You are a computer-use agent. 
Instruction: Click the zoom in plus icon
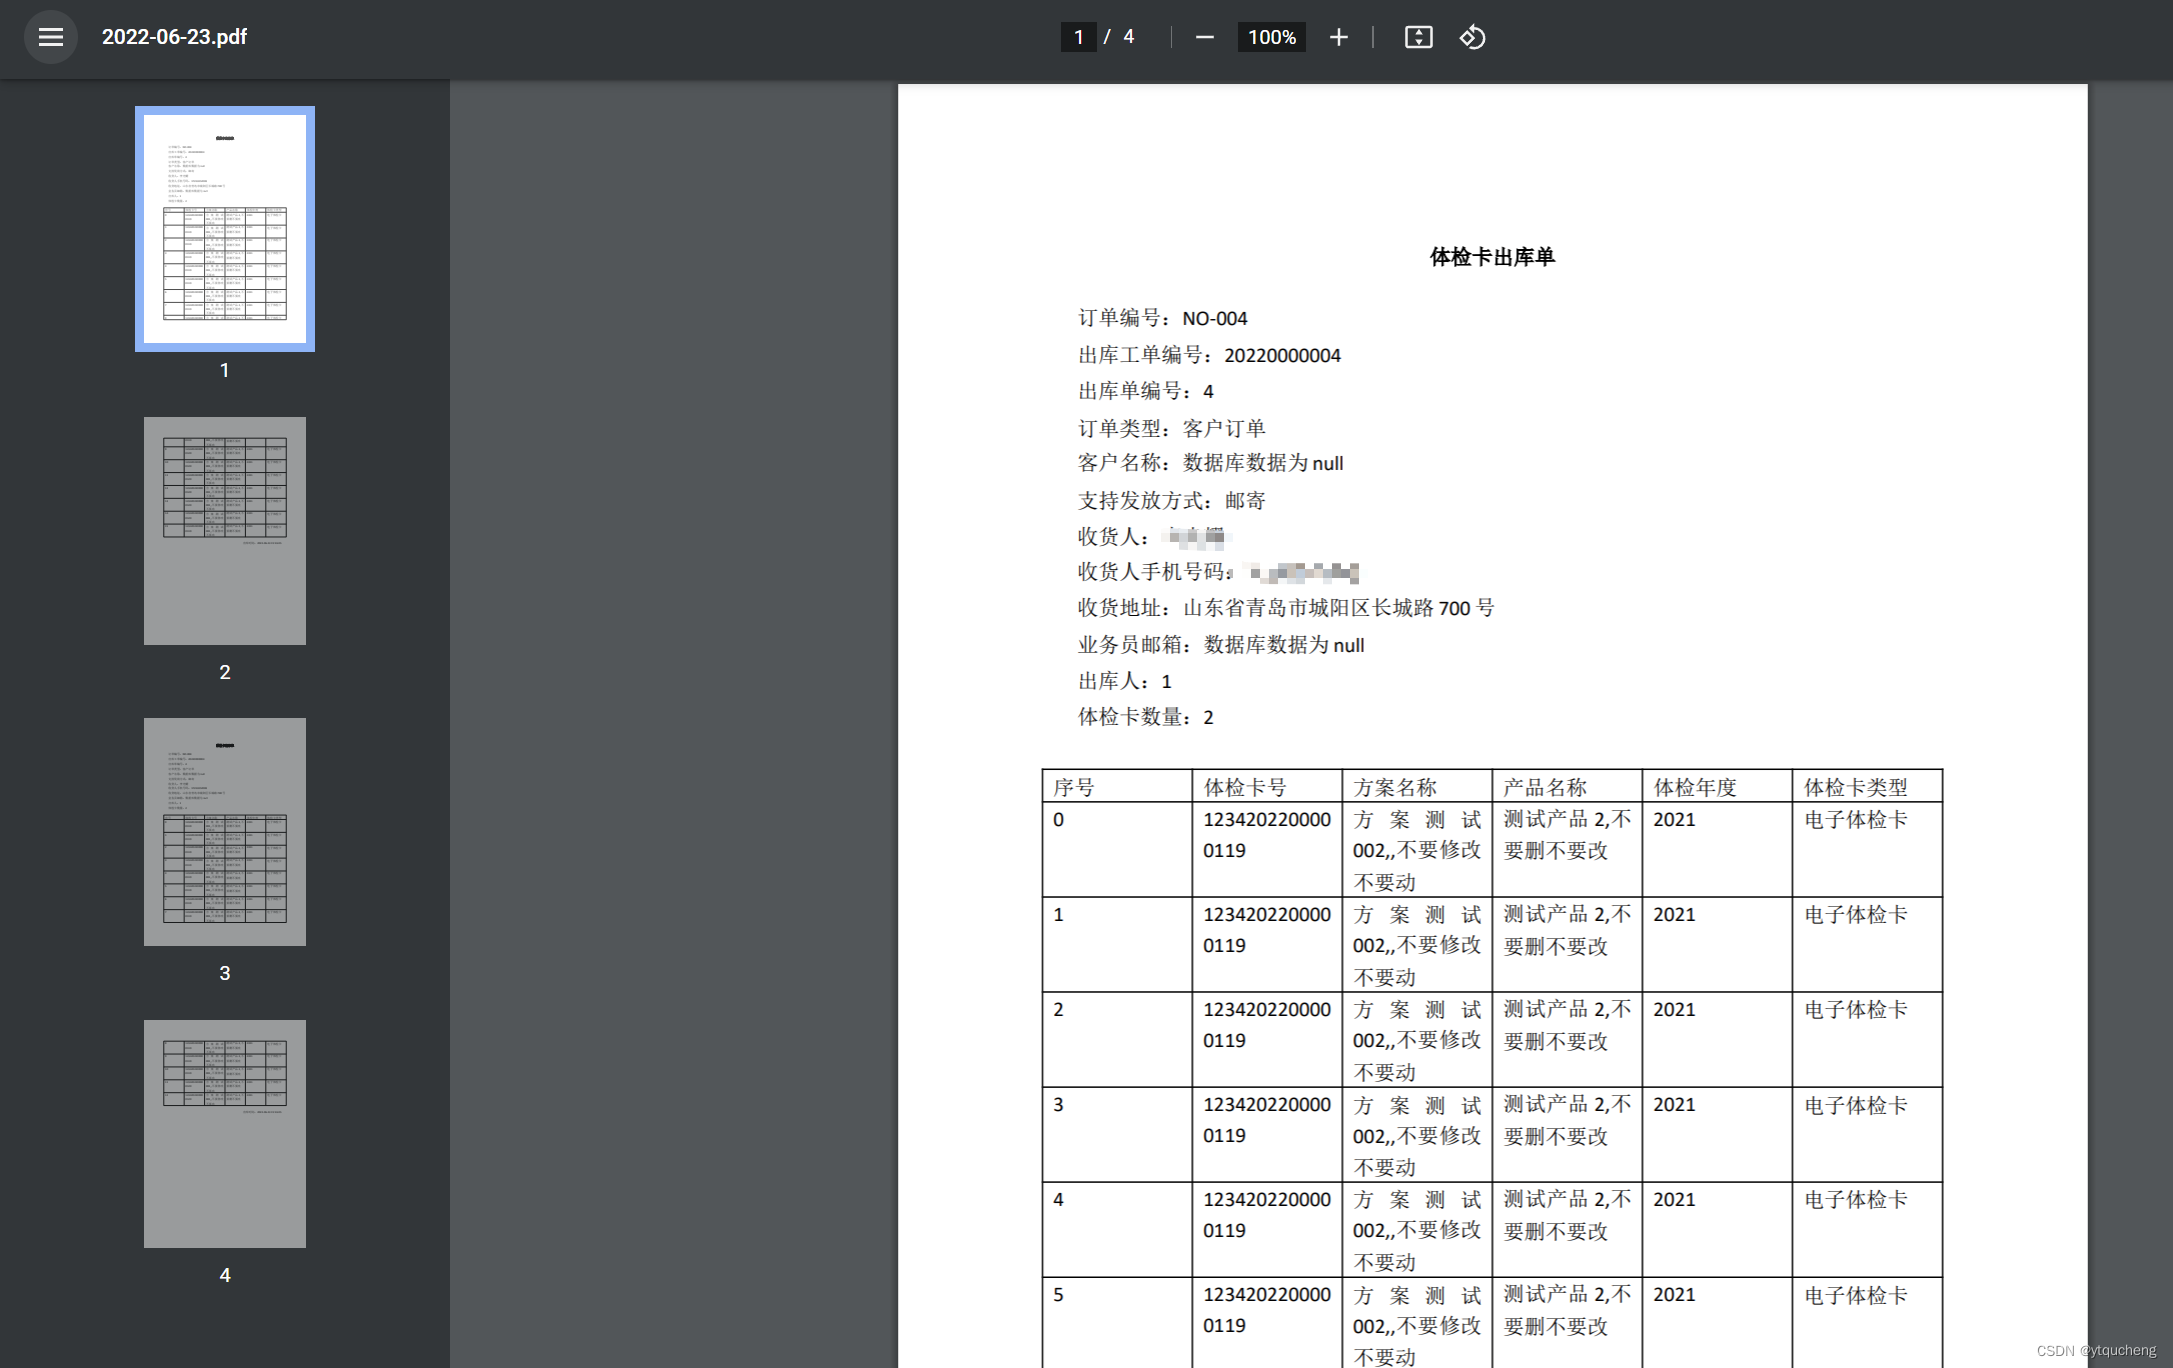(x=1338, y=37)
